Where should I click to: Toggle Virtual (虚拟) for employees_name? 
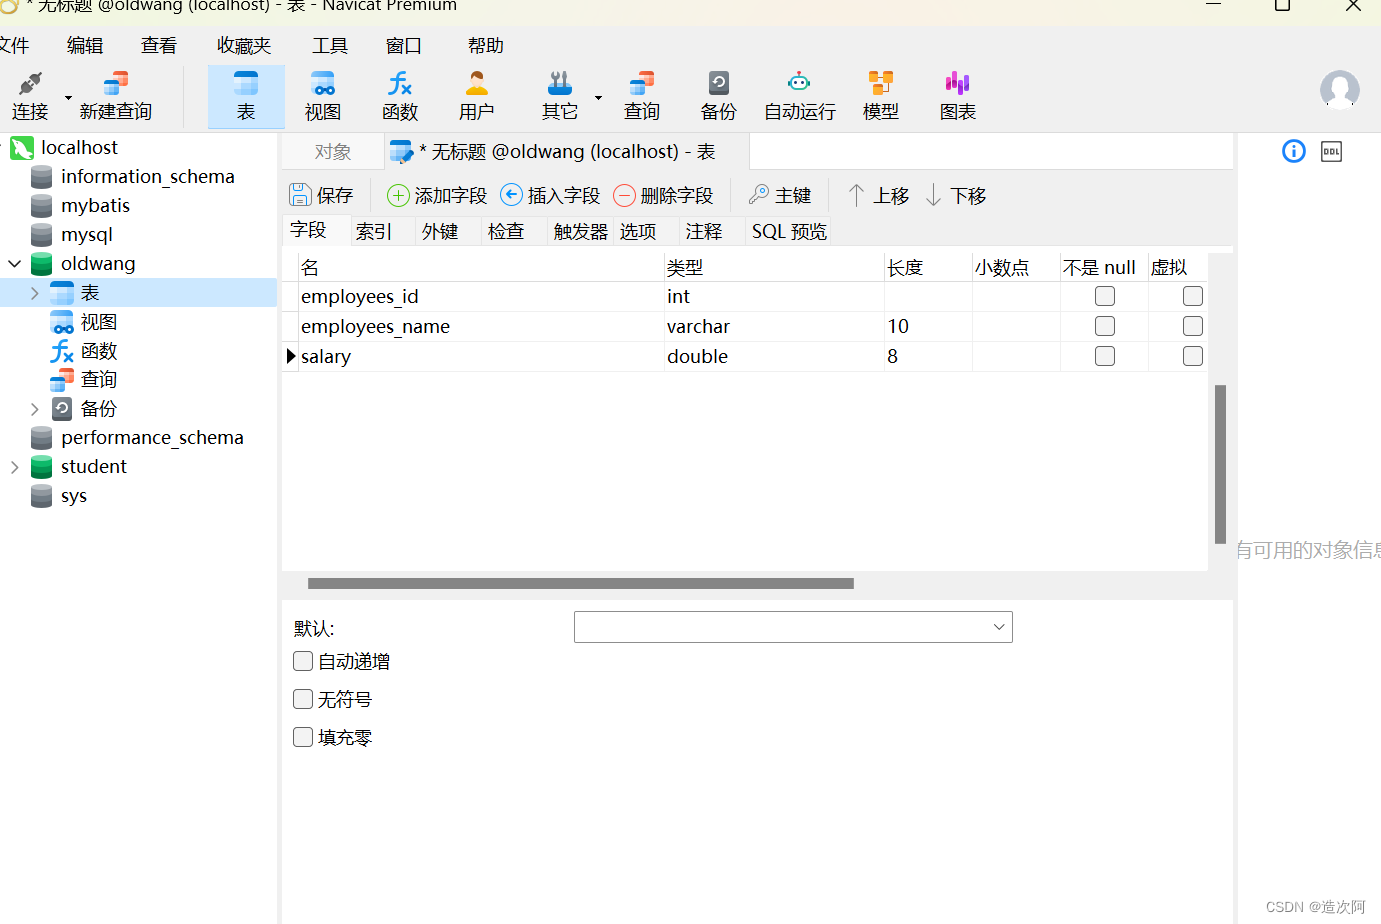1193,326
